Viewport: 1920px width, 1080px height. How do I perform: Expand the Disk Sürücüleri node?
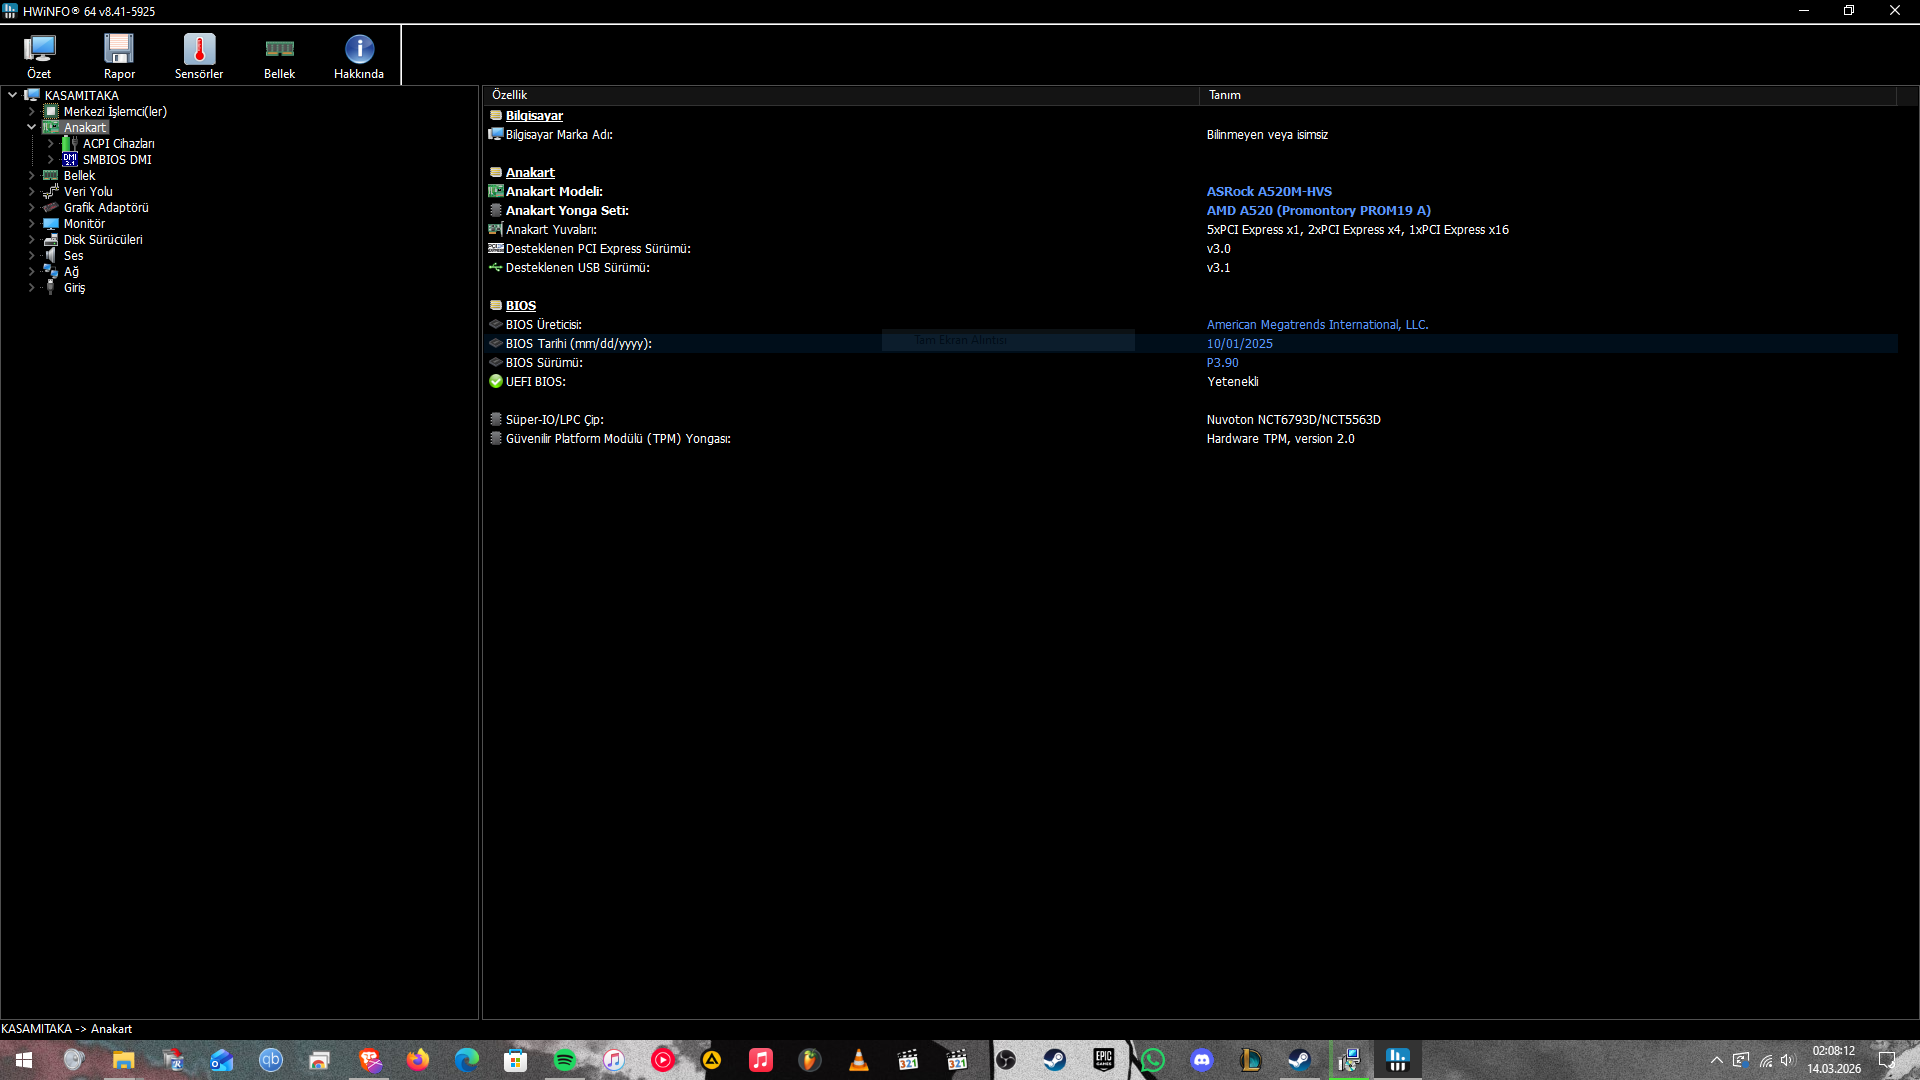(31, 240)
